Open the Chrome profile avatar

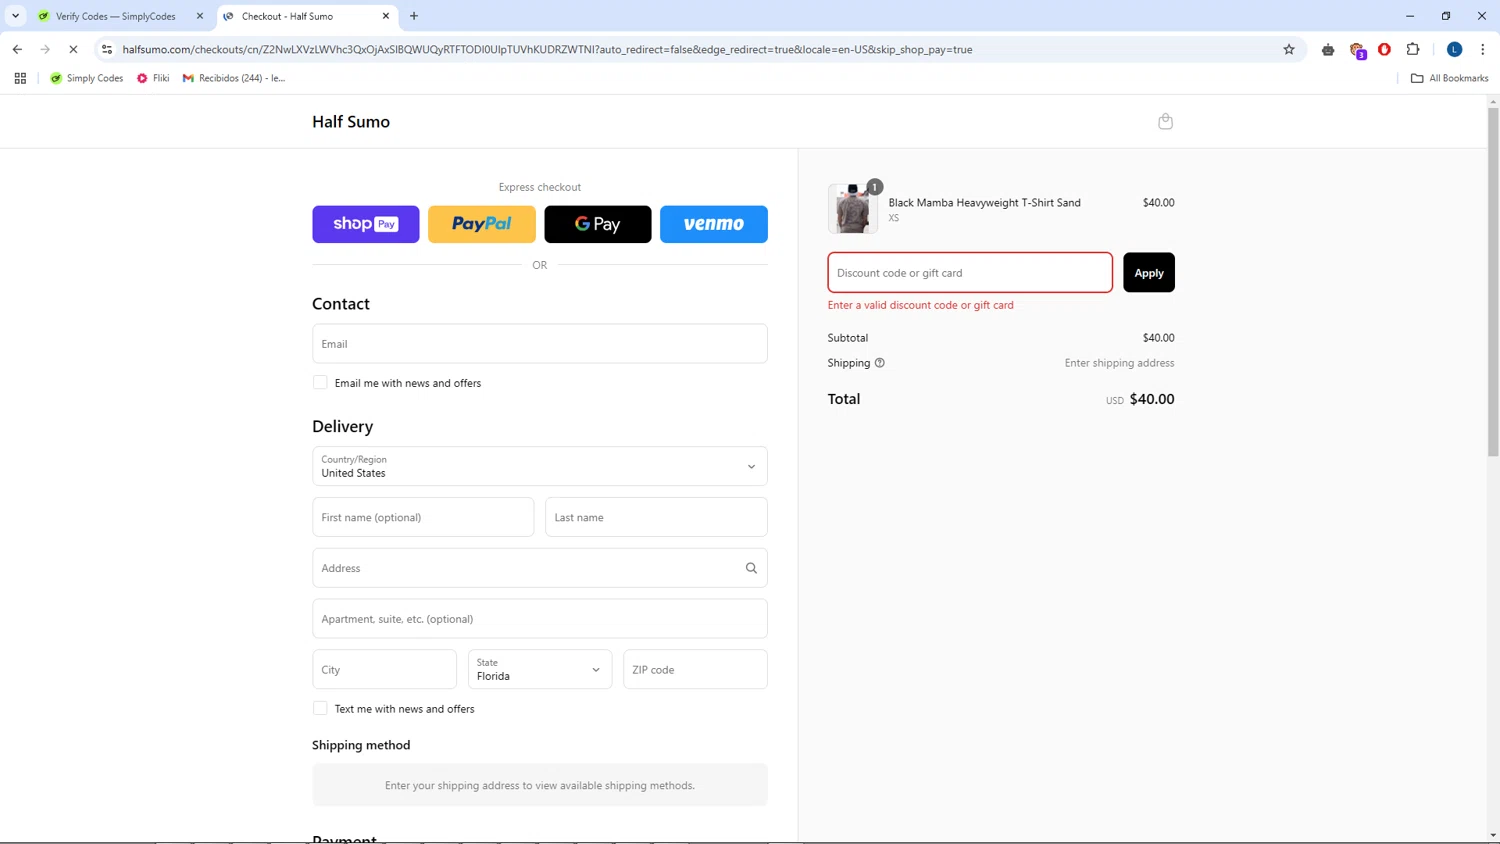point(1455,49)
